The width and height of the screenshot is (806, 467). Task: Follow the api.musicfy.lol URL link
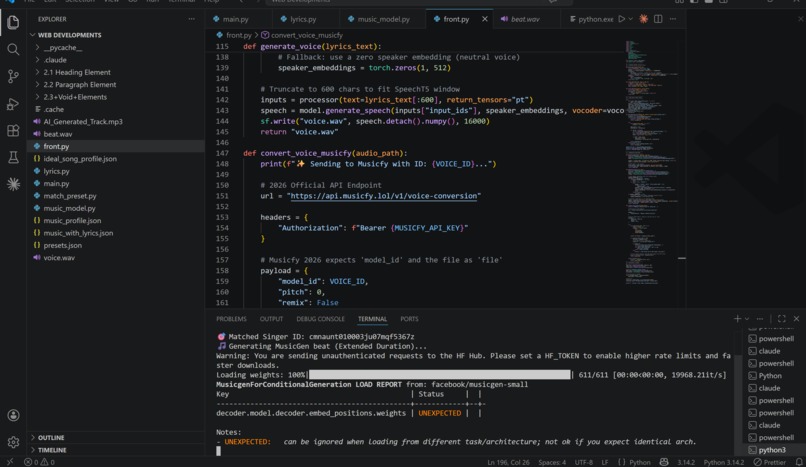click(x=383, y=196)
